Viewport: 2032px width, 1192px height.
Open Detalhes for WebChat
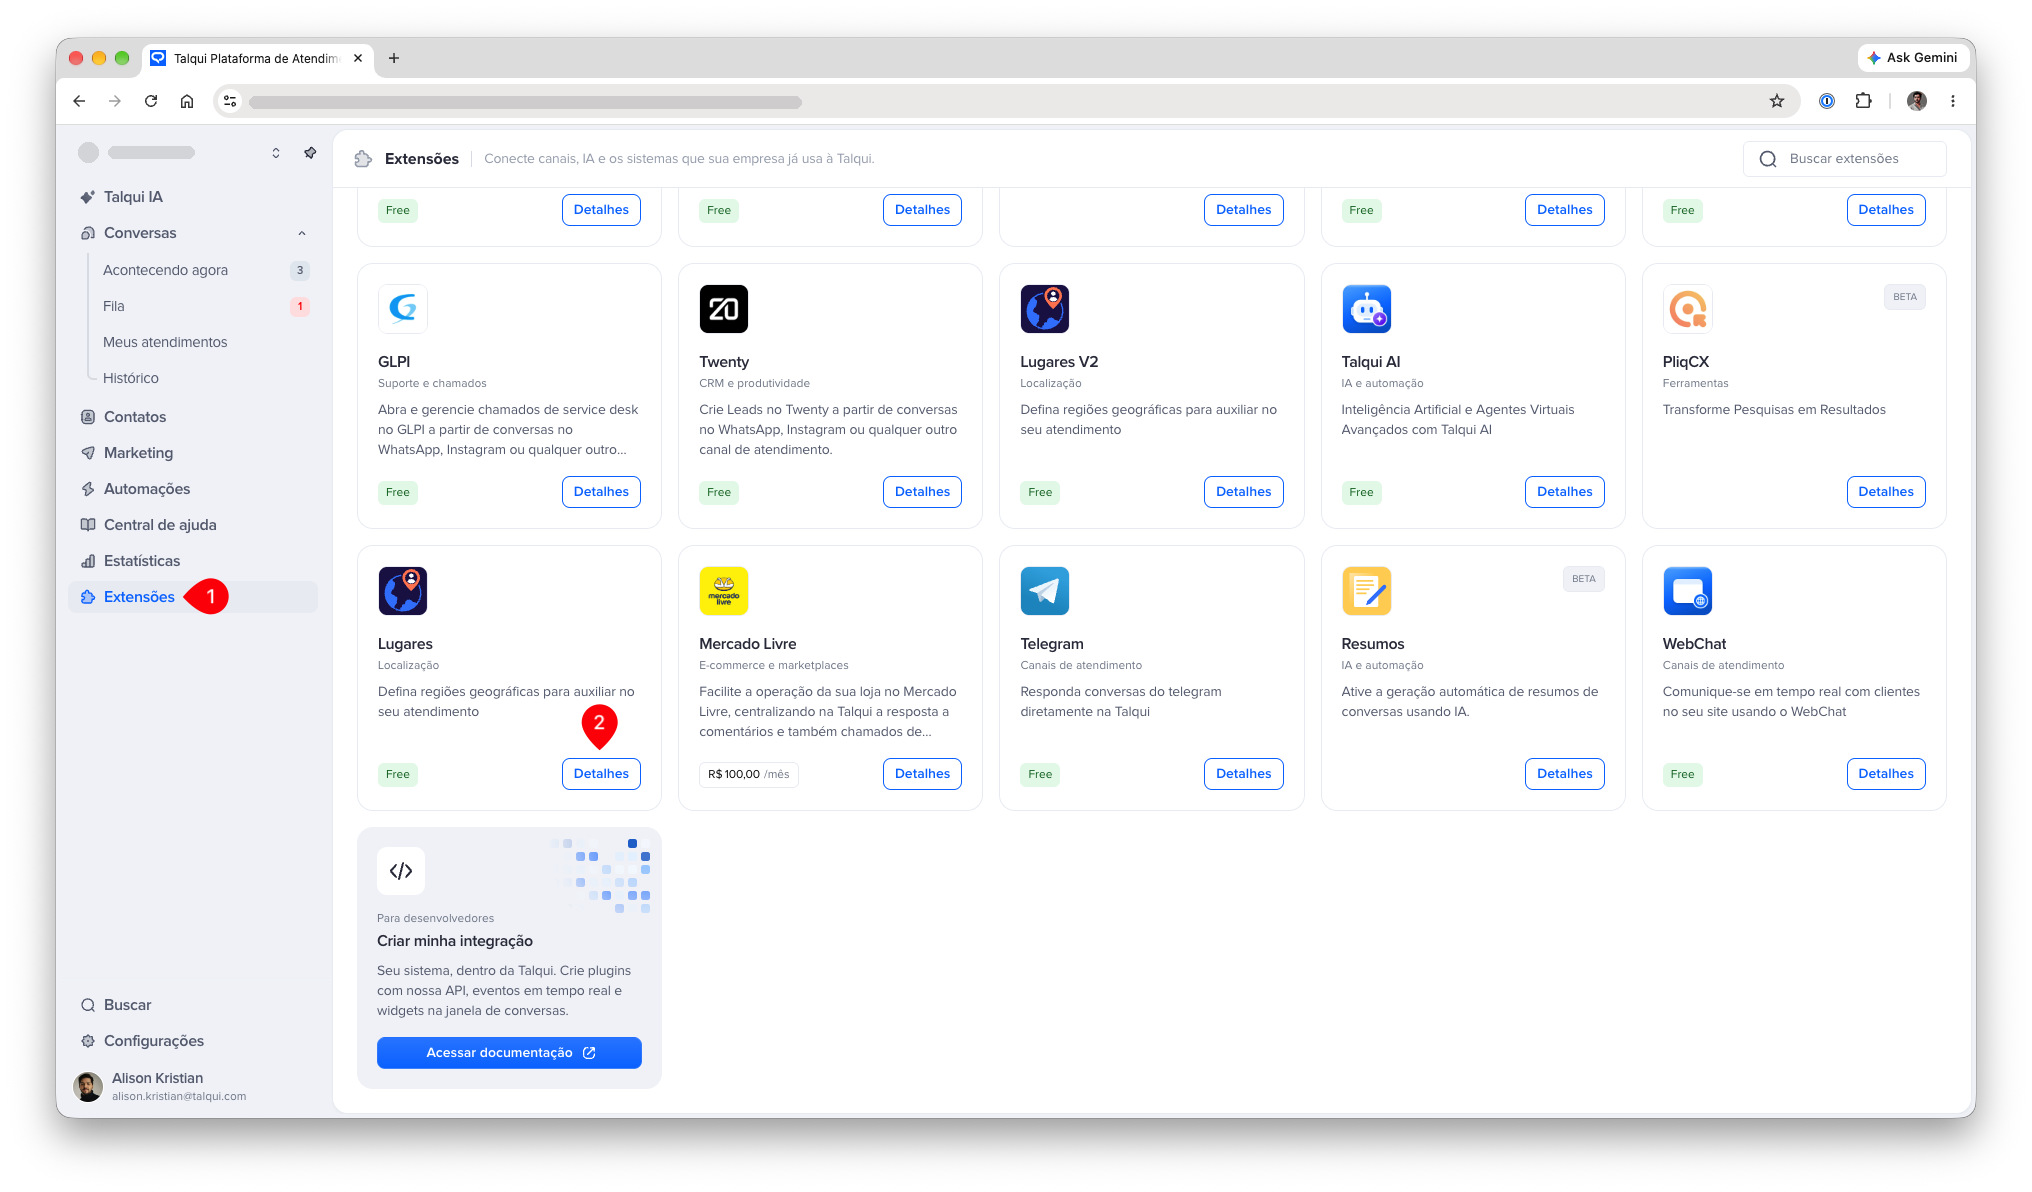coord(1886,774)
